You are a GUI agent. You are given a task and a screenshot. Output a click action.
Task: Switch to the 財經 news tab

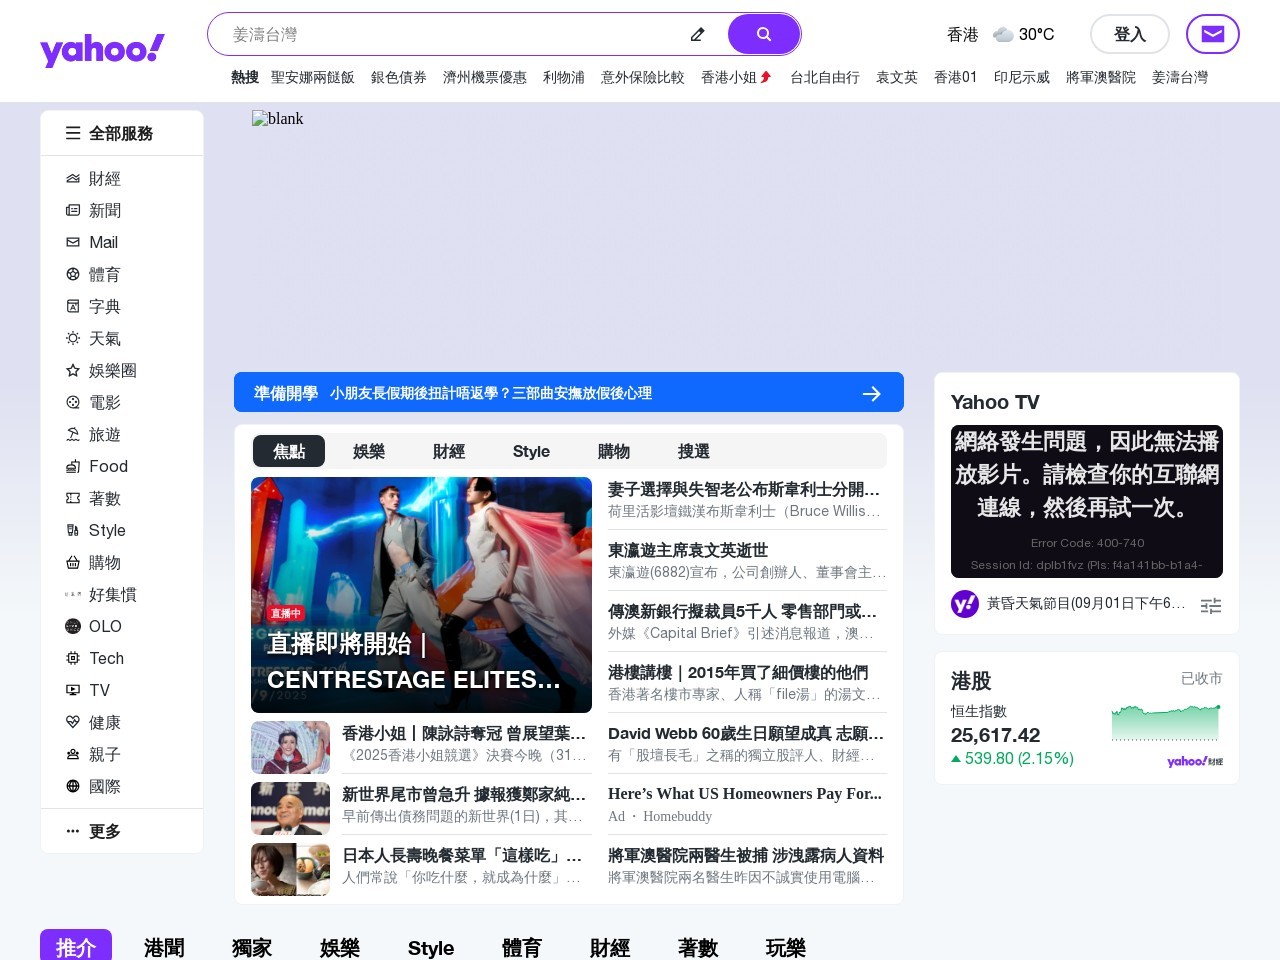coord(449,451)
